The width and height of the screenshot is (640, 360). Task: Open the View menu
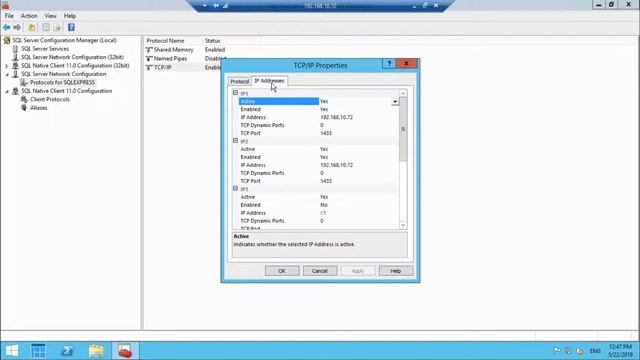51,16
